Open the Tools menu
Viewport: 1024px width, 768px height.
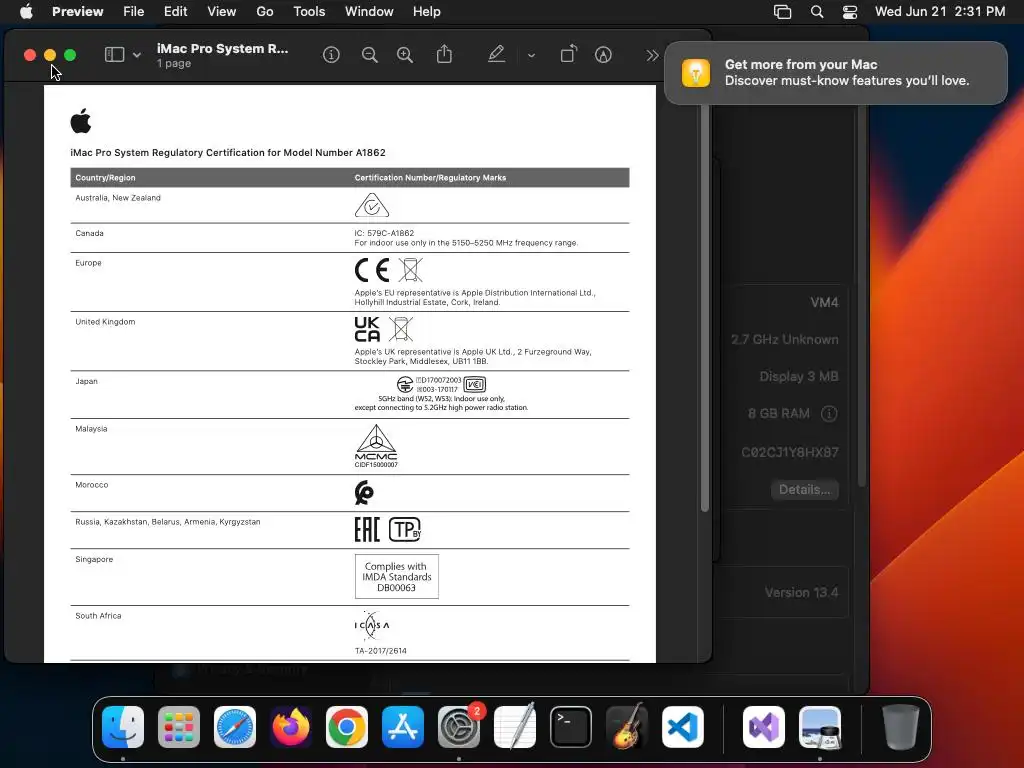coord(309,11)
